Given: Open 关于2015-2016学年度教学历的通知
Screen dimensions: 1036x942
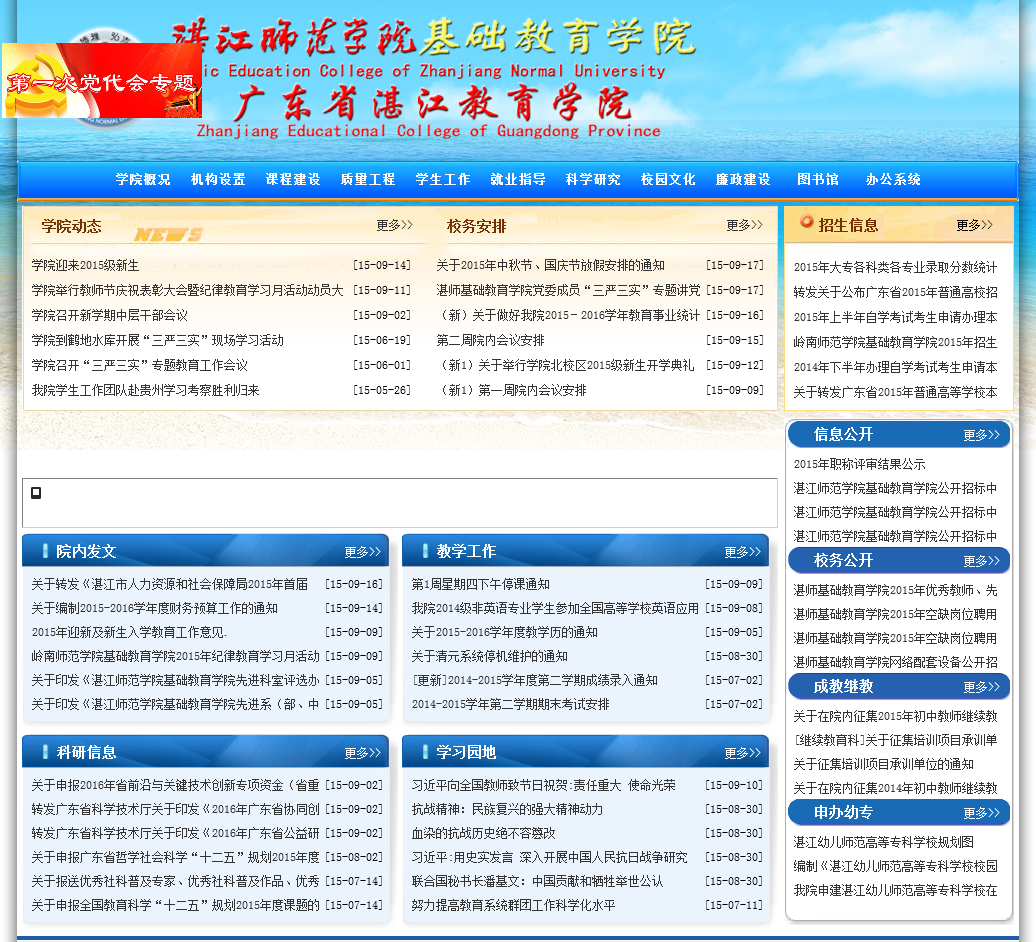Looking at the screenshot, I should 504,632.
